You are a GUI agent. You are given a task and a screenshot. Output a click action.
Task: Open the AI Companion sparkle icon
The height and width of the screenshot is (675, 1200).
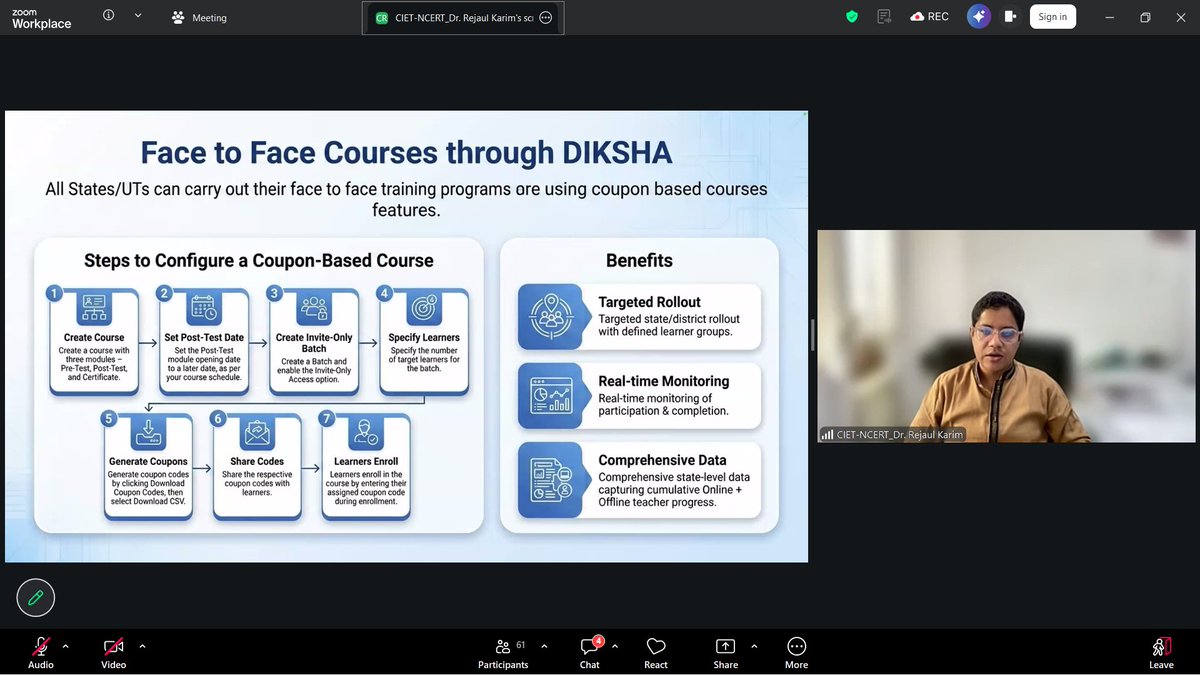click(978, 16)
